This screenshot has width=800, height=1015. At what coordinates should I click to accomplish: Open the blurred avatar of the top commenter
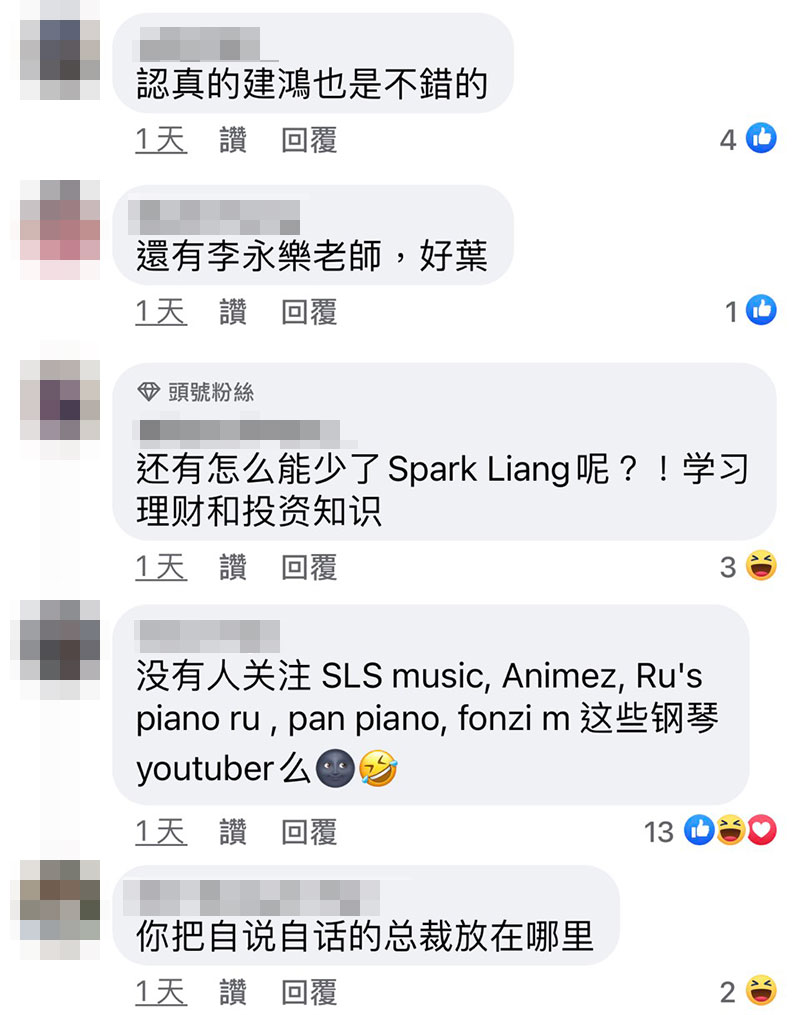point(60,60)
